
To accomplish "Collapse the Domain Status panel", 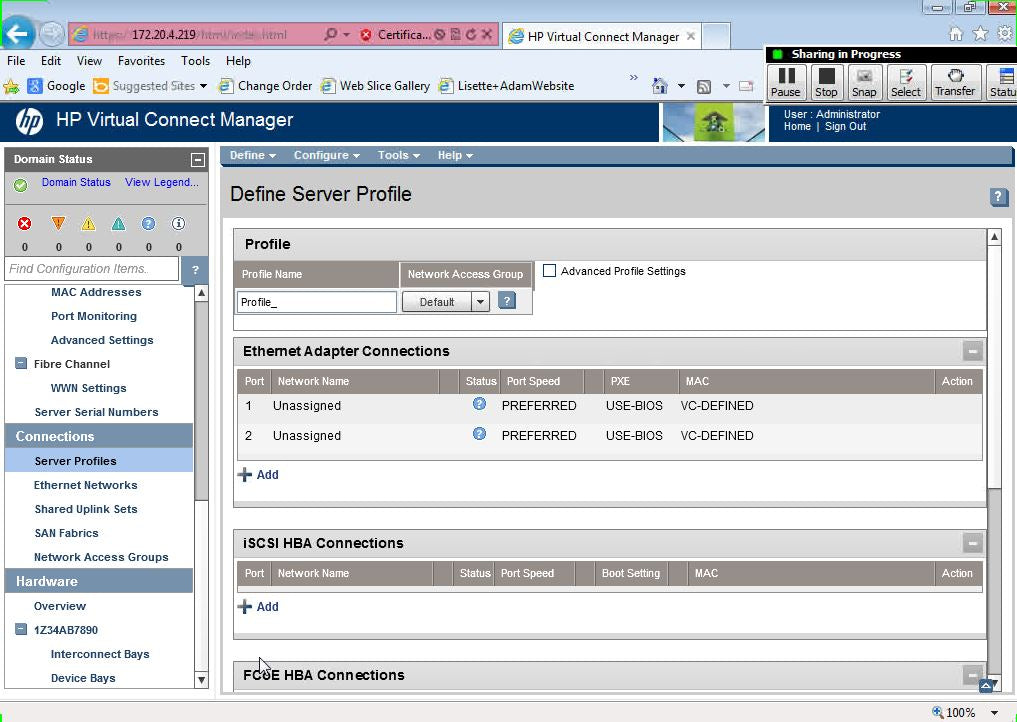I will 198,160.
